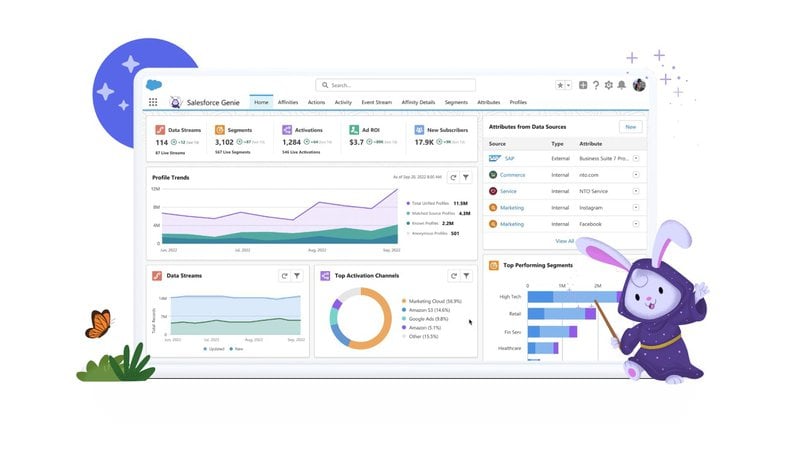Expand the SAP row action menu

click(636, 158)
